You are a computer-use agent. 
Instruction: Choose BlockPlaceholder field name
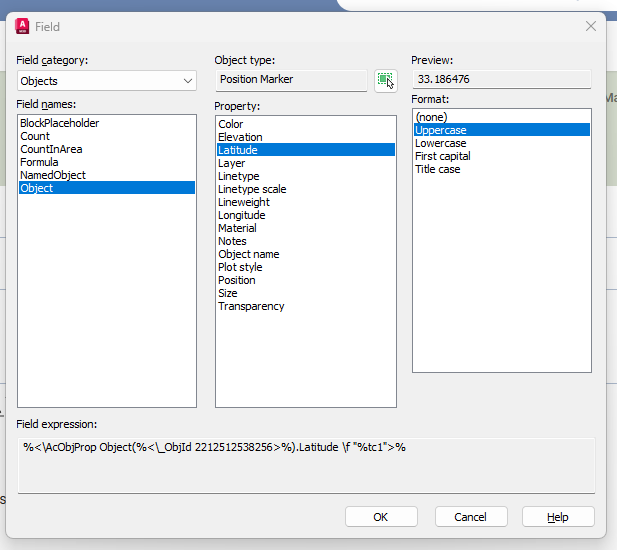pos(60,123)
